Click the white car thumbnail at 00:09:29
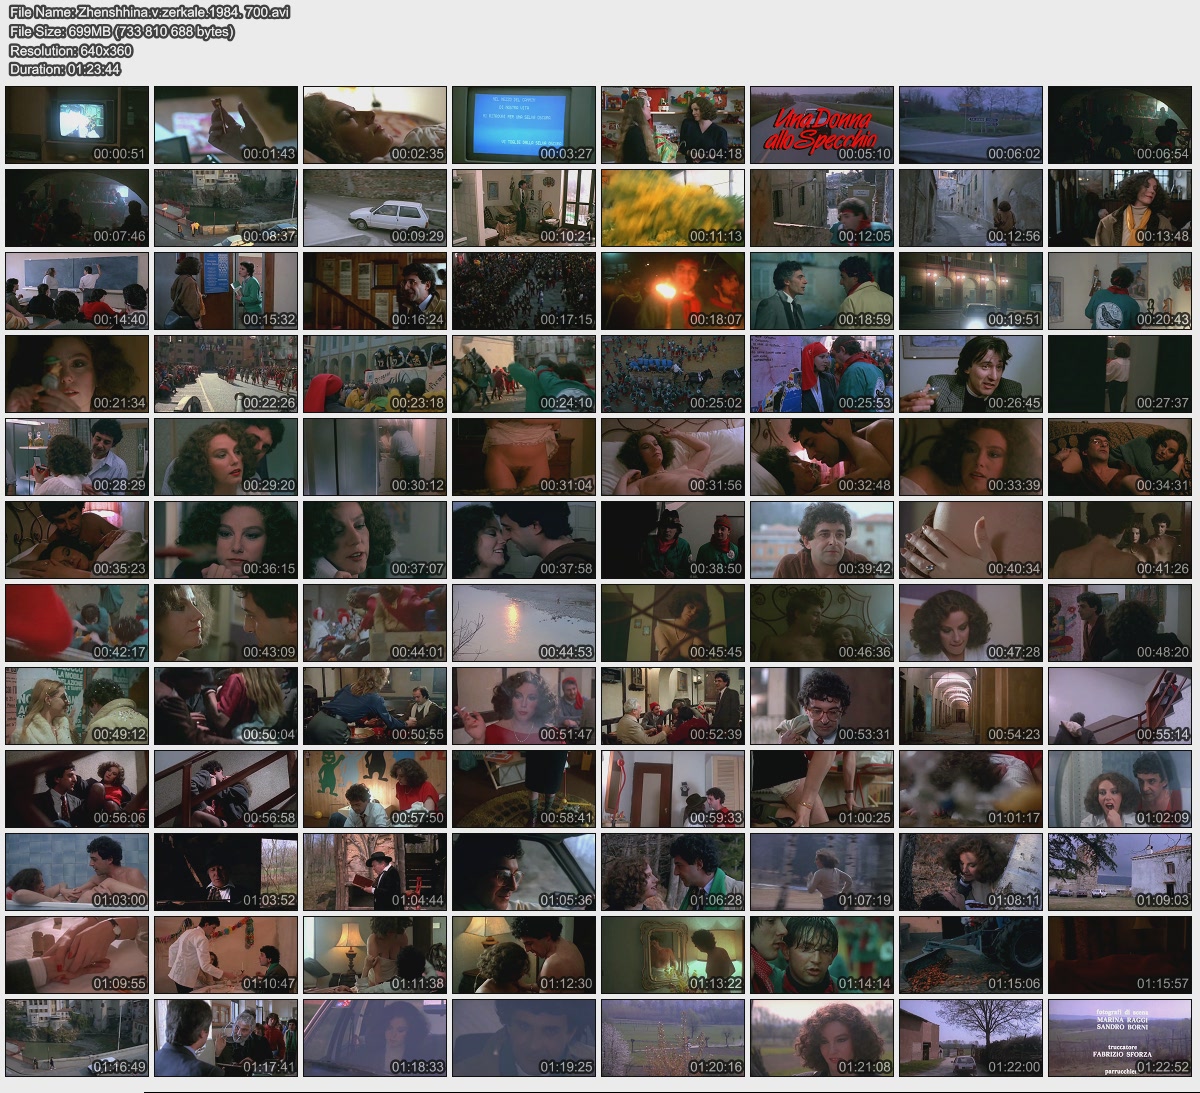This screenshot has width=1200, height=1093. point(375,208)
